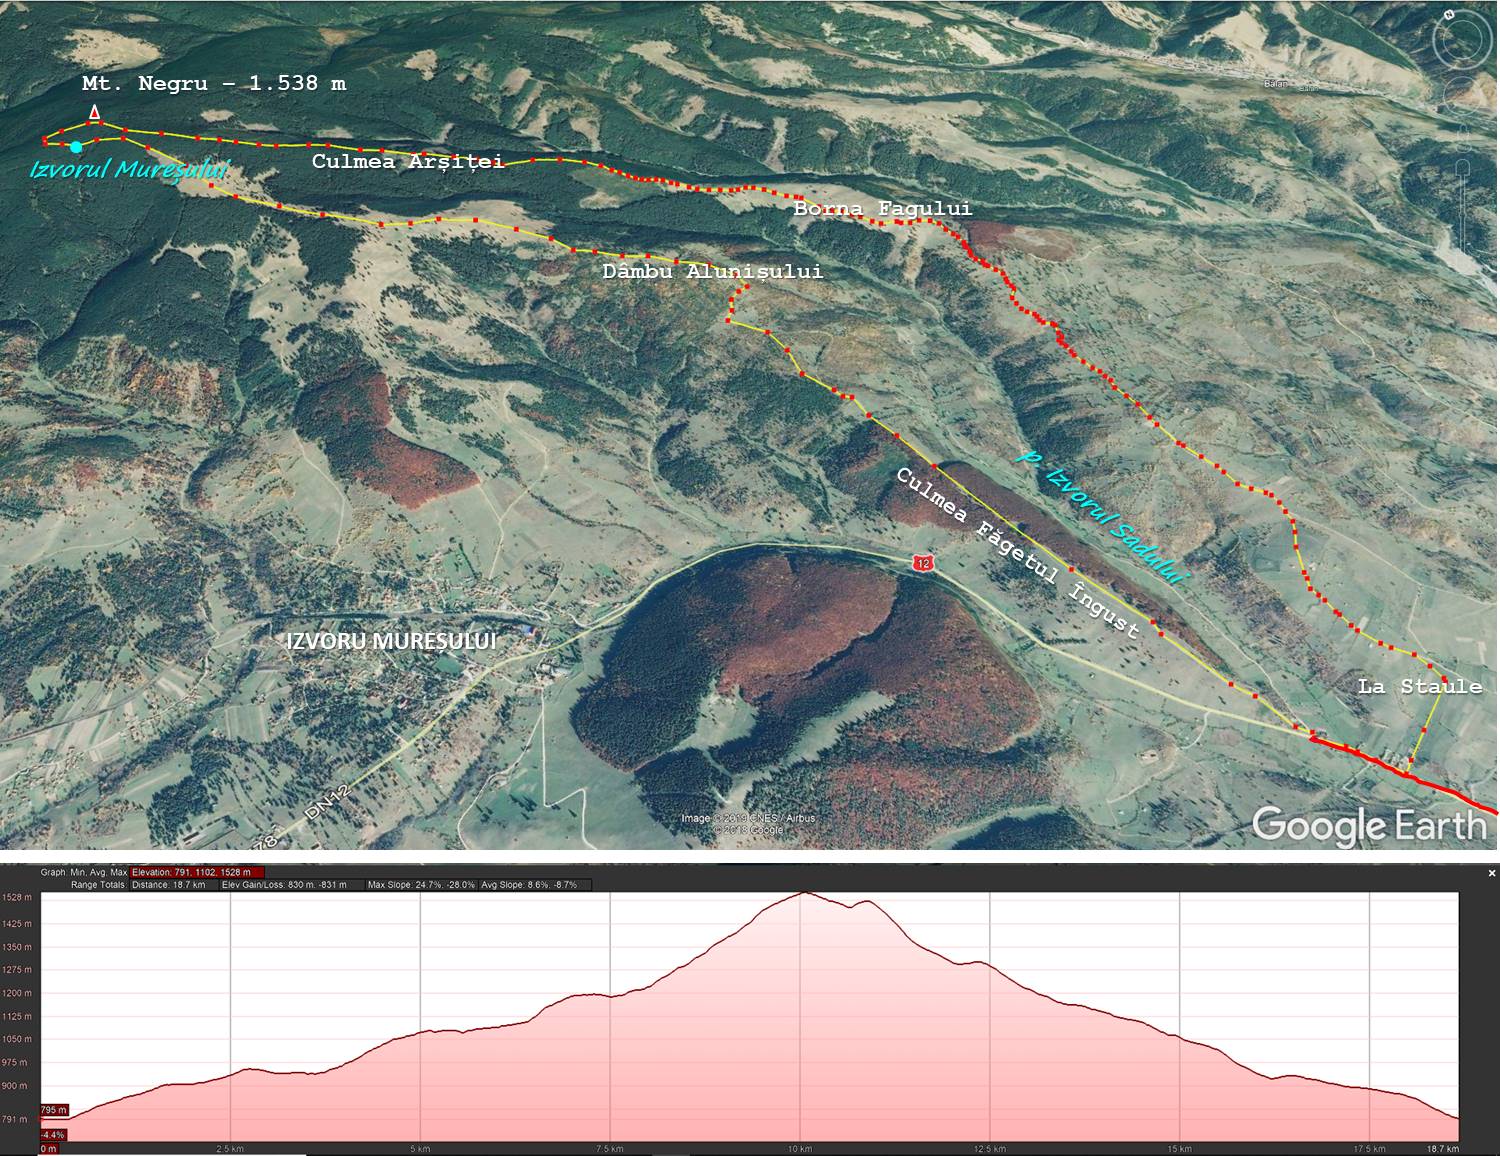Click the Google Earth logo watermark
This screenshot has width=1500, height=1156.
click(1368, 826)
